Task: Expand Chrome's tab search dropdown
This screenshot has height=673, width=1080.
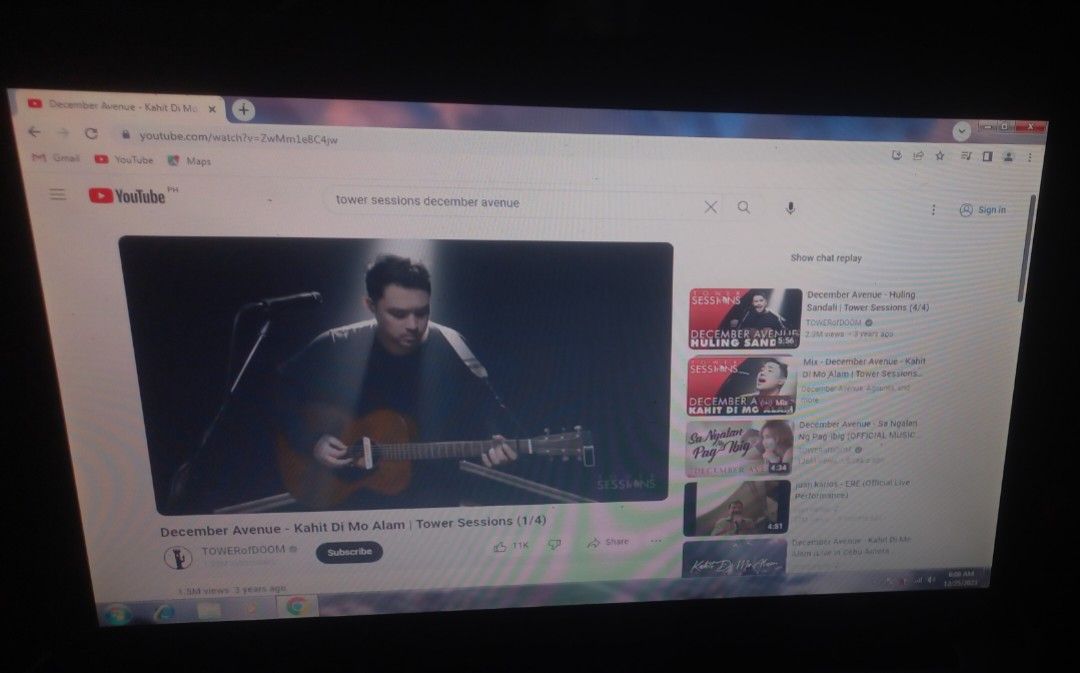Action: pyautogui.click(x=962, y=131)
